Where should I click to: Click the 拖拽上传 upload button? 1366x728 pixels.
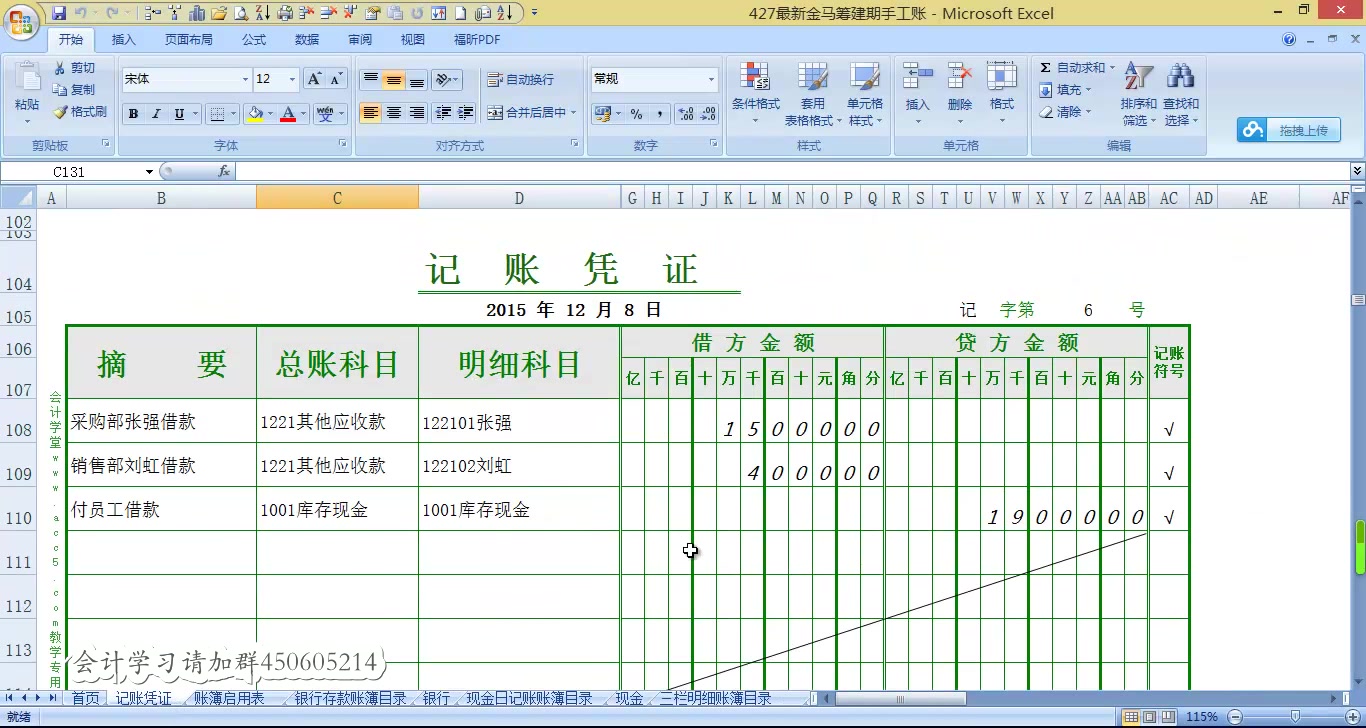(1289, 130)
